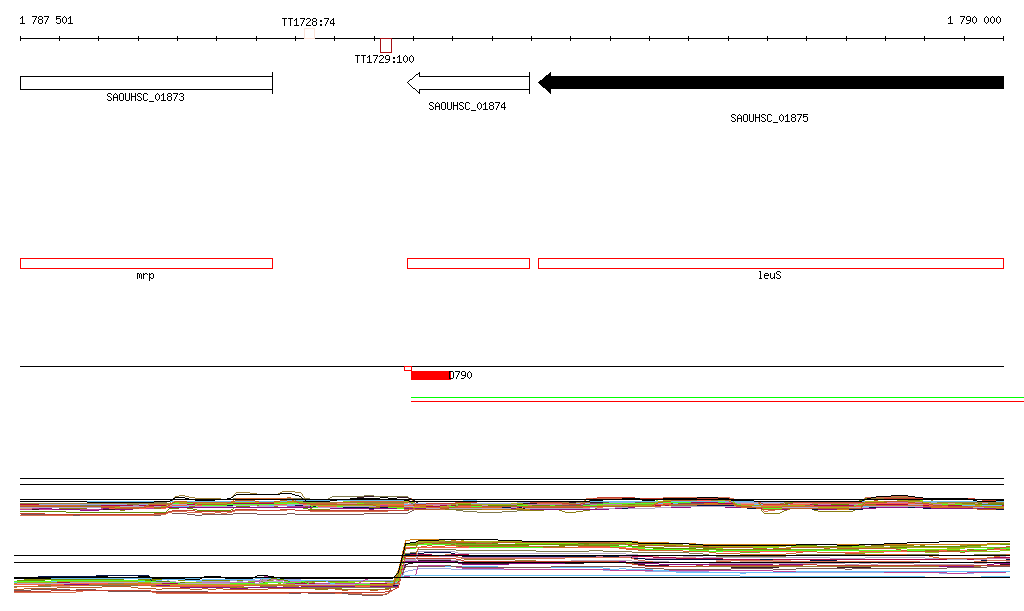Click the red mrp annotation rectangle
Image resolution: width=1024 pixels, height=611 pixels.
tap(146, 264)
